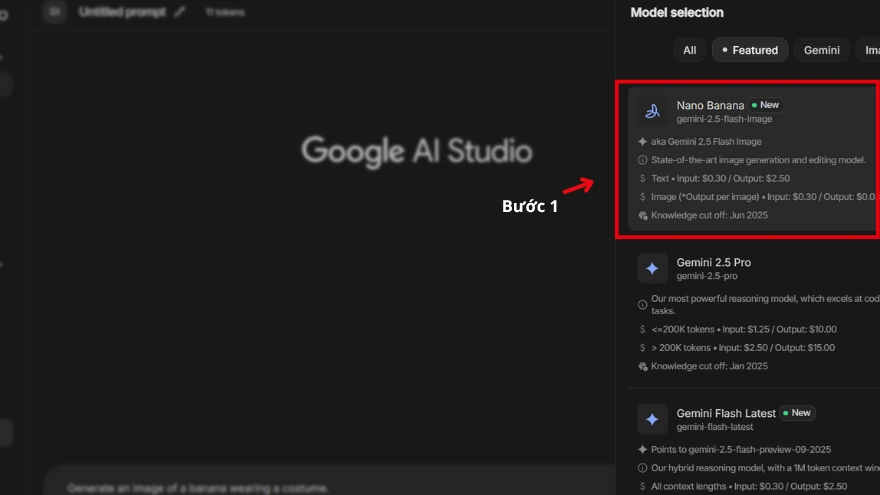Open the partially visible Images filter tab
880x495 pixels.
coord(870,50)
